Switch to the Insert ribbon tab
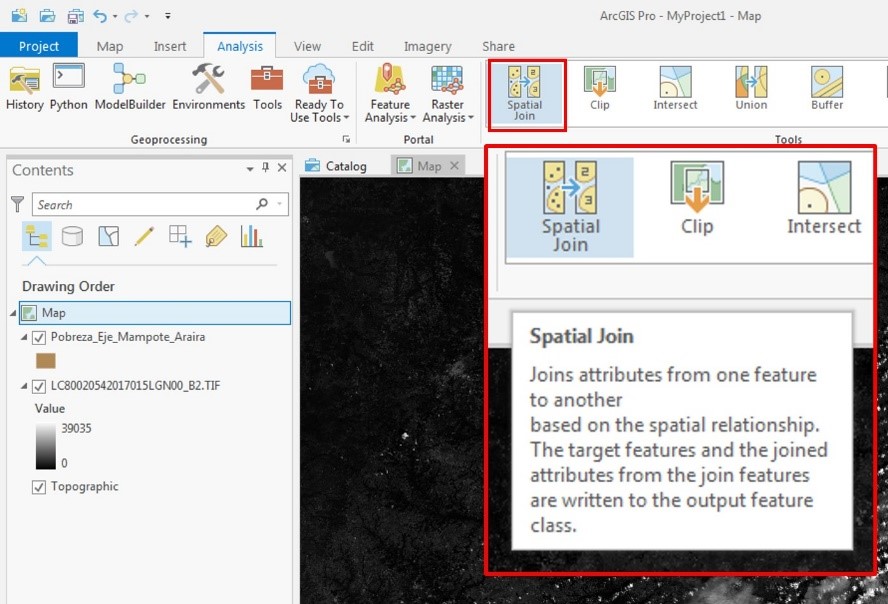This screenshot has height=604, width=888. coord(170,46)
